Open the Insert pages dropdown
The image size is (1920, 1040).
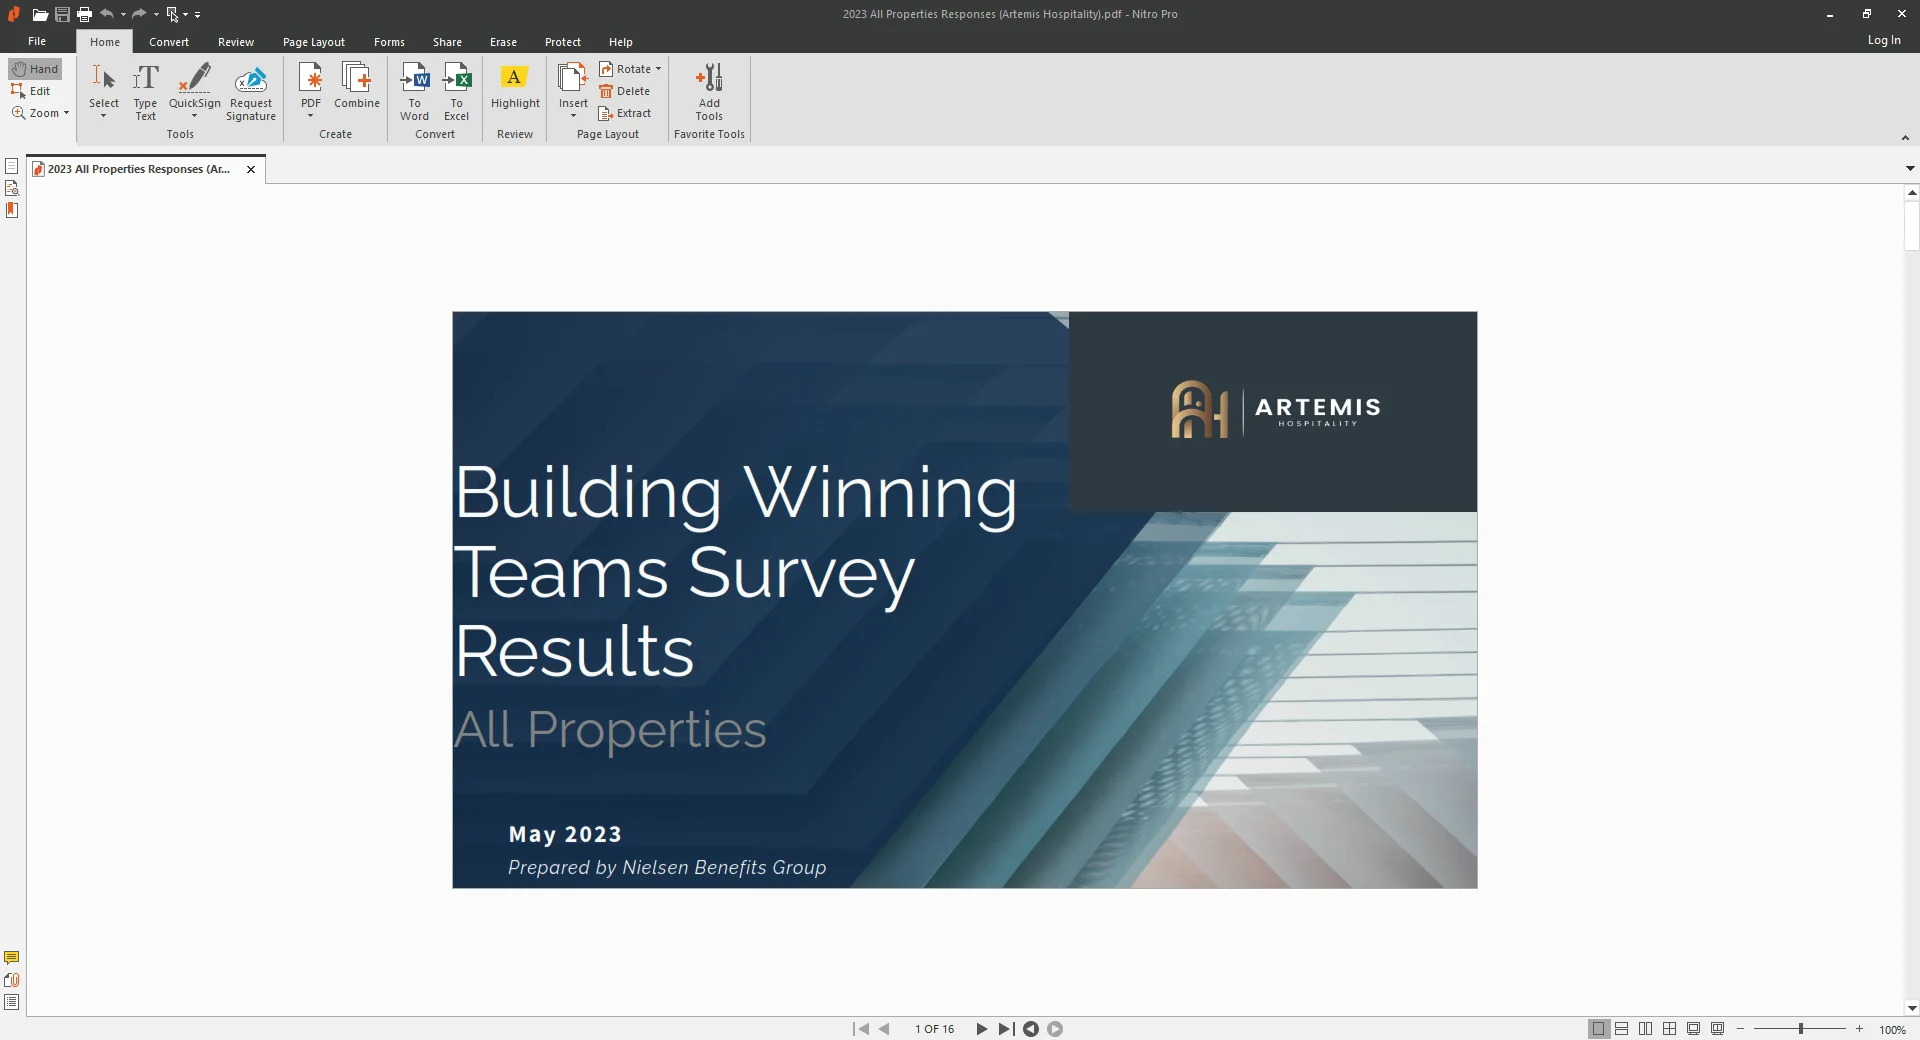572,116
